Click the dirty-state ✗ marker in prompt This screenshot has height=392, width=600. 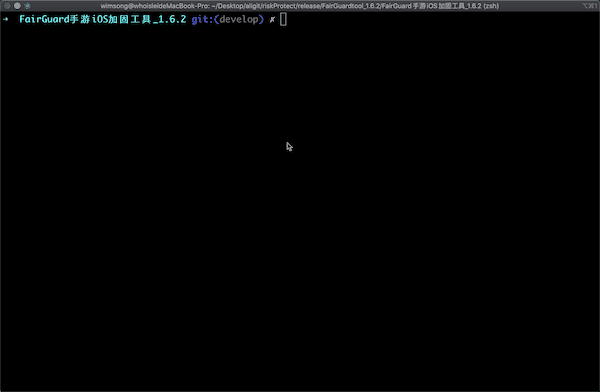272,20
